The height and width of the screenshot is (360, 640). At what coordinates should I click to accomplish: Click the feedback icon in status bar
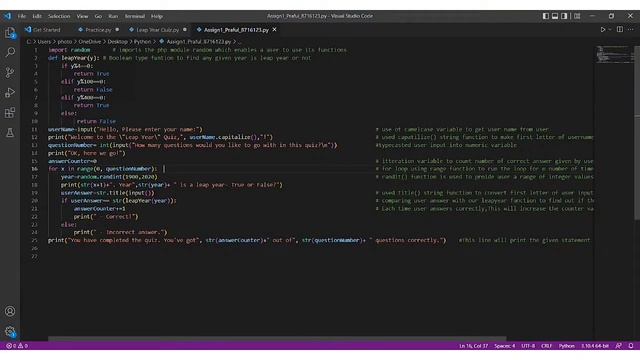click(x=619, y=346)
